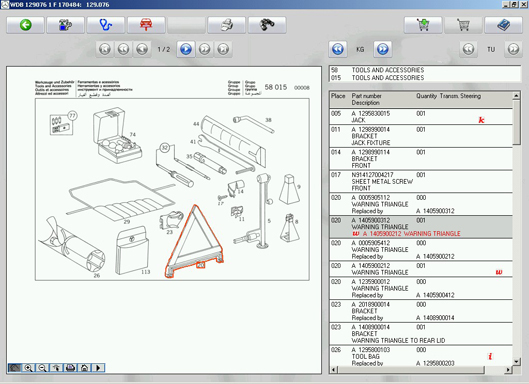Image resolution: width=529 pixels, height=384 pixels.
Task: Click parts list horizontal scrollbar right arrow
Action: (x=508, y=370)
